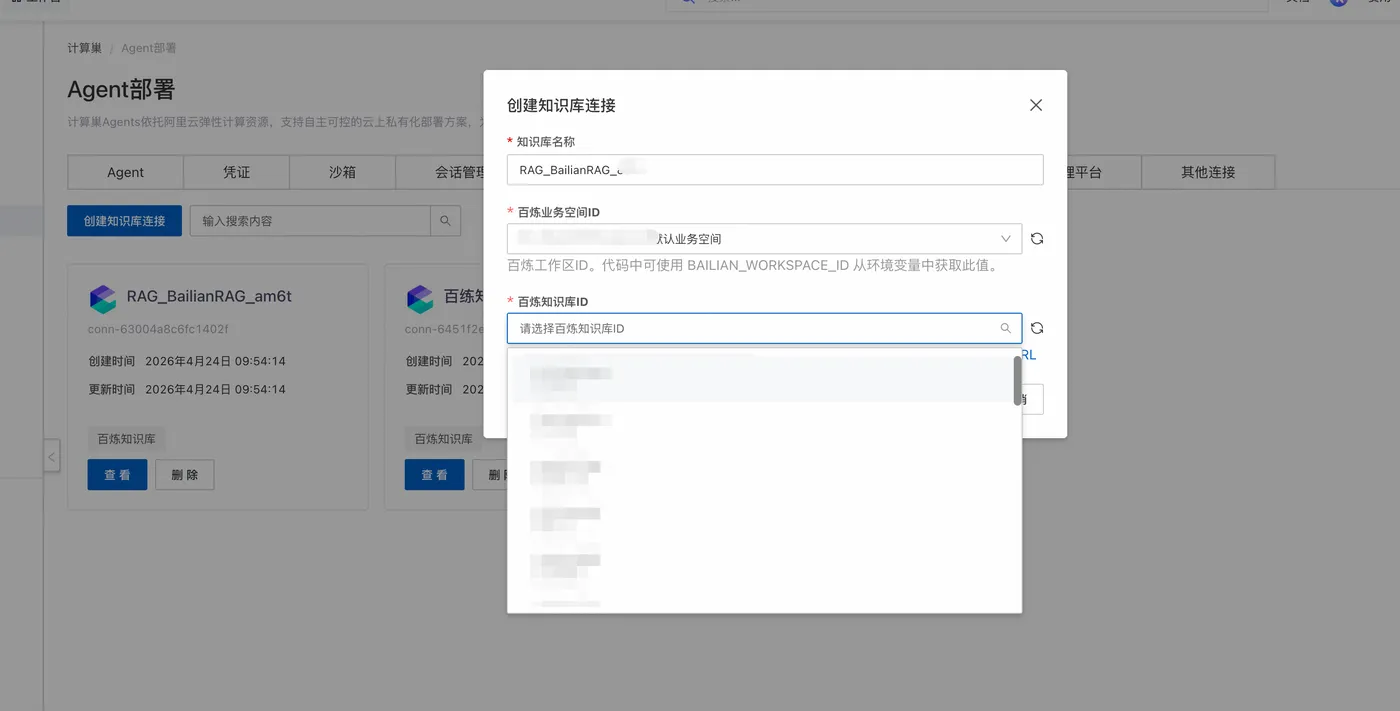Click the chevron arrow in 百炼业务空间ID select
This screenshot has width=1400, height=711.
point(1006,239)
